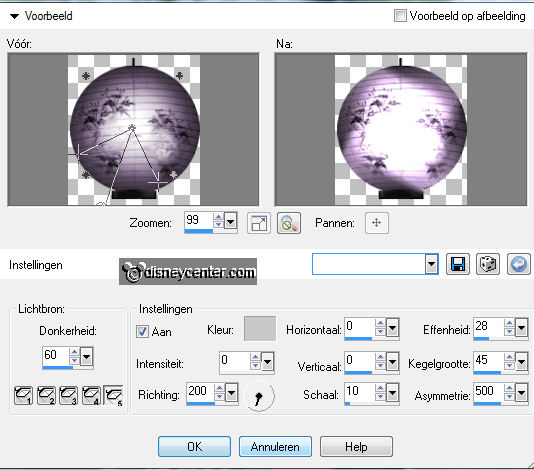The width and height of the screenshot is (534, 470).
Task: Open the Zoomen value dropdown arrow
Action: (231, 222)
